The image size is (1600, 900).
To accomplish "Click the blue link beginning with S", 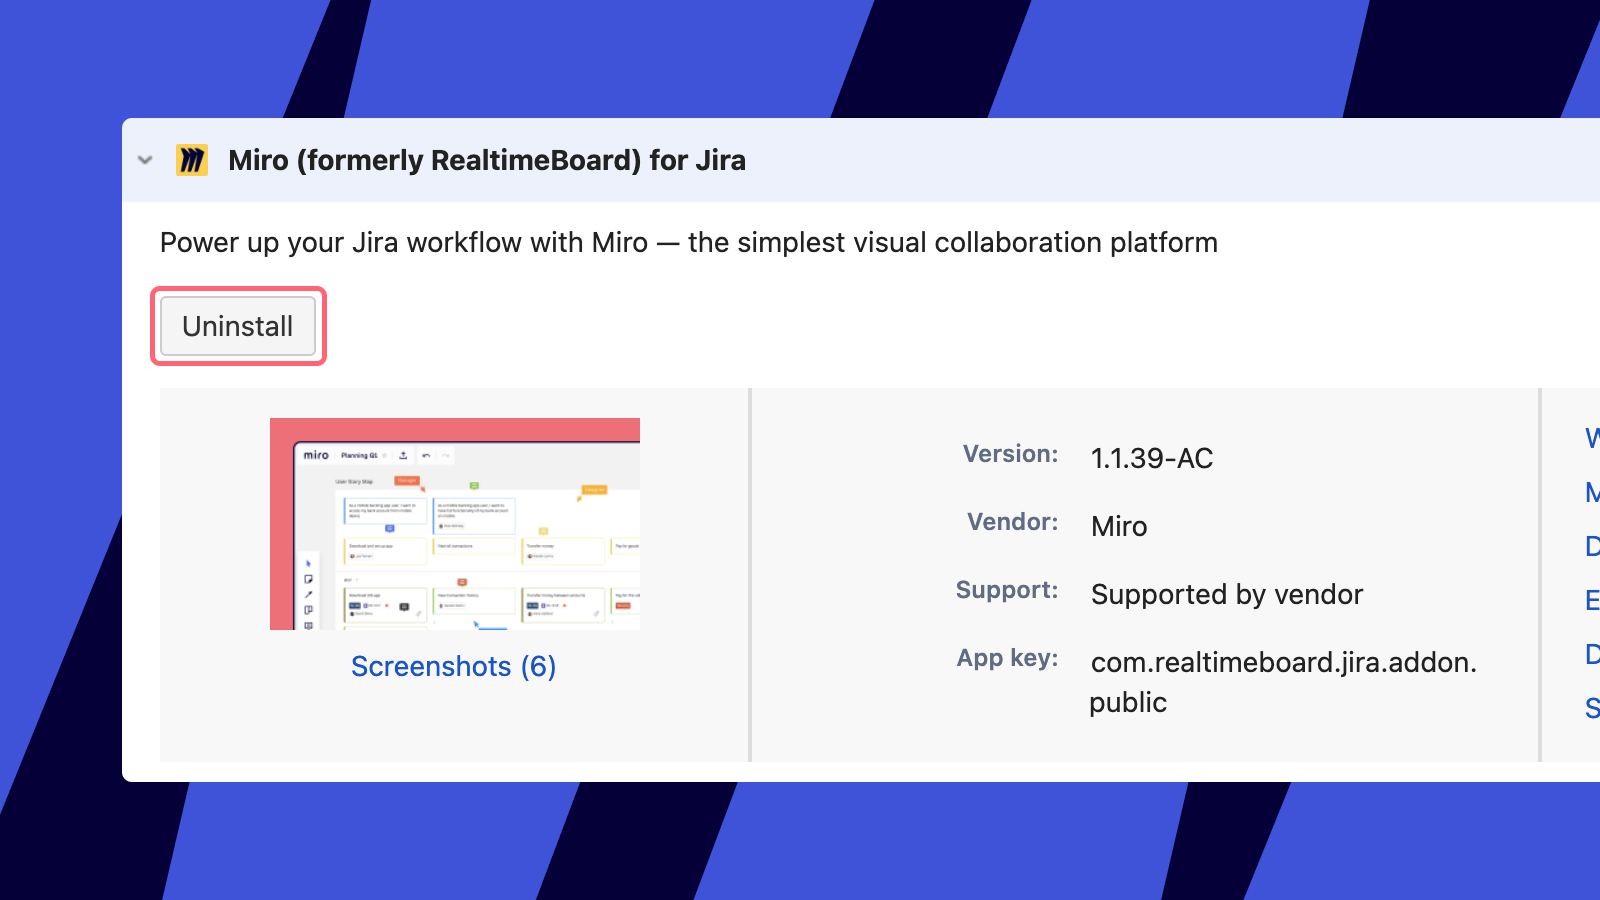I will click(1590, 709).
